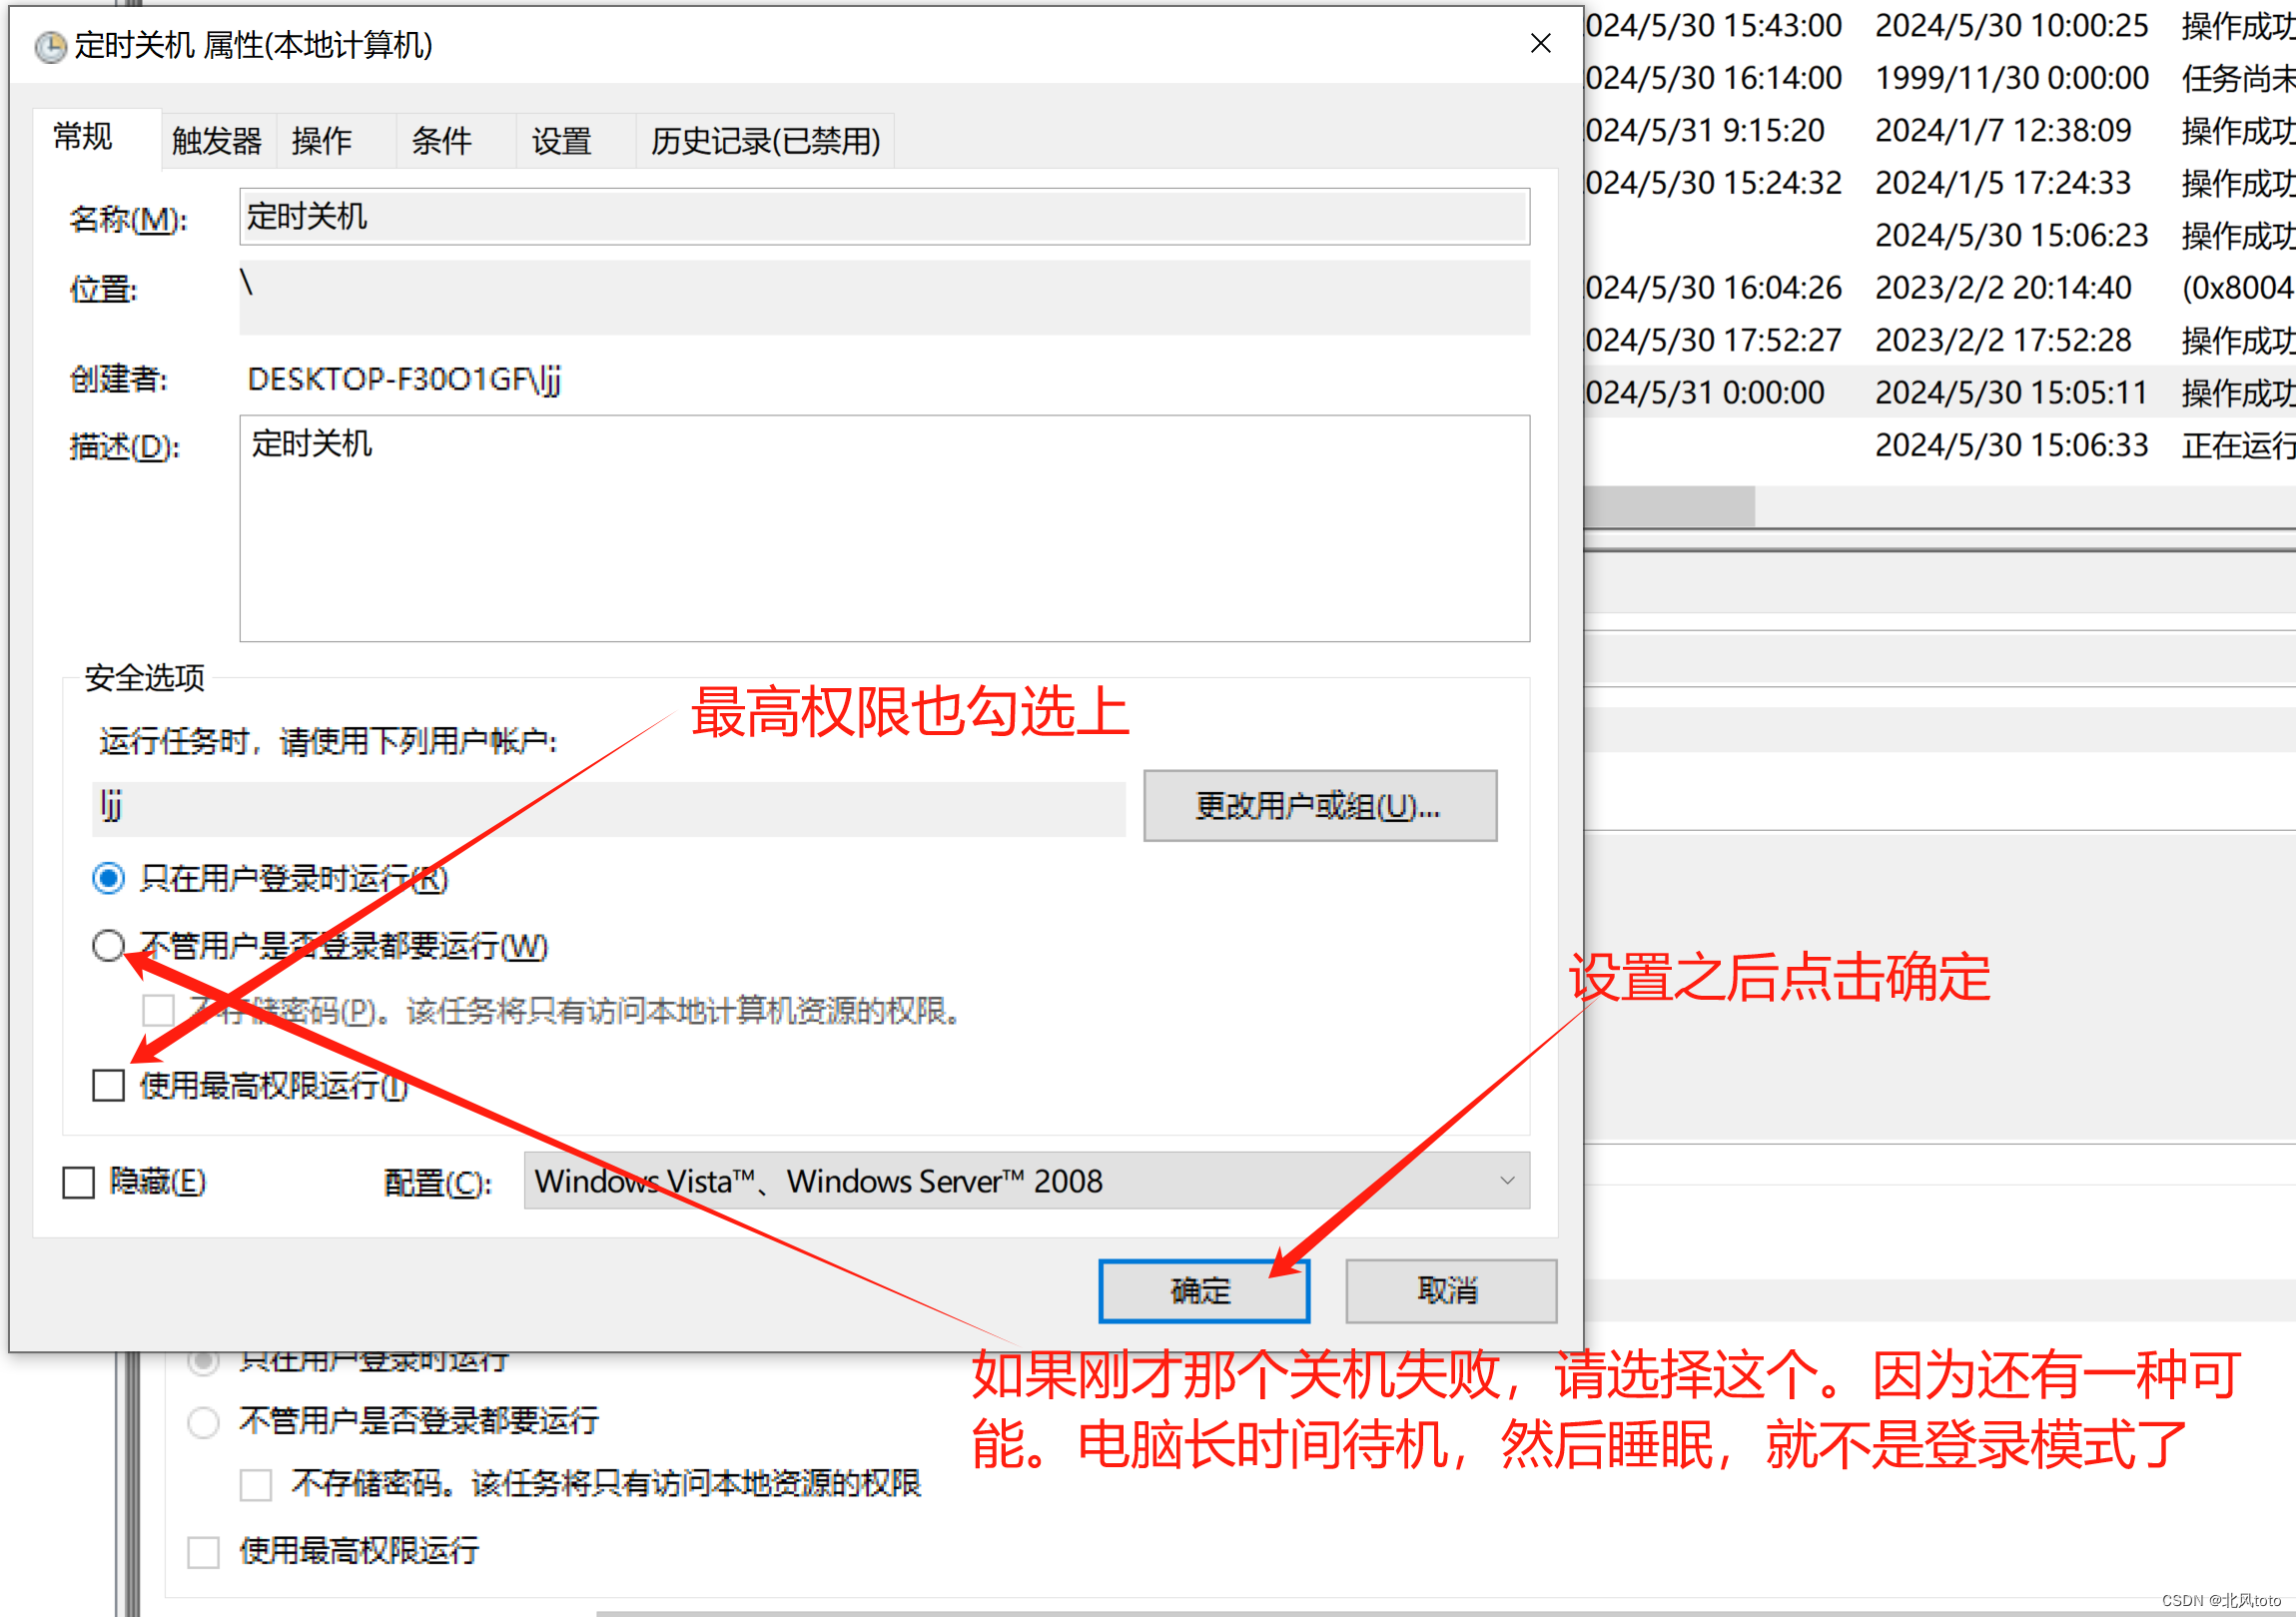Click inside the 描述 text area
The height and width of the screenshot is (1617, 2296).
884,528
